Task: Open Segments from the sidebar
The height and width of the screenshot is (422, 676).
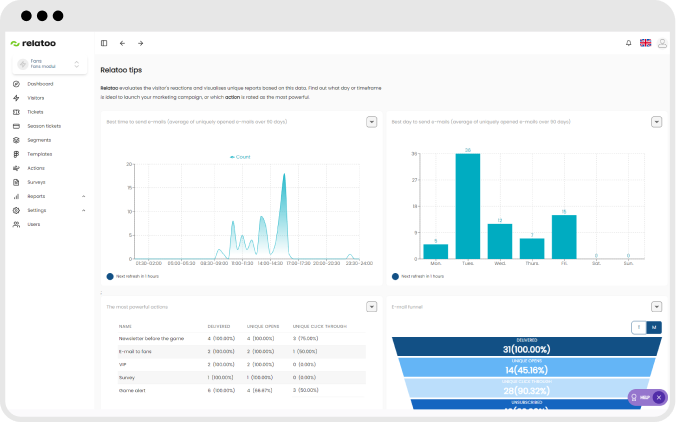Action: (39, 140)
